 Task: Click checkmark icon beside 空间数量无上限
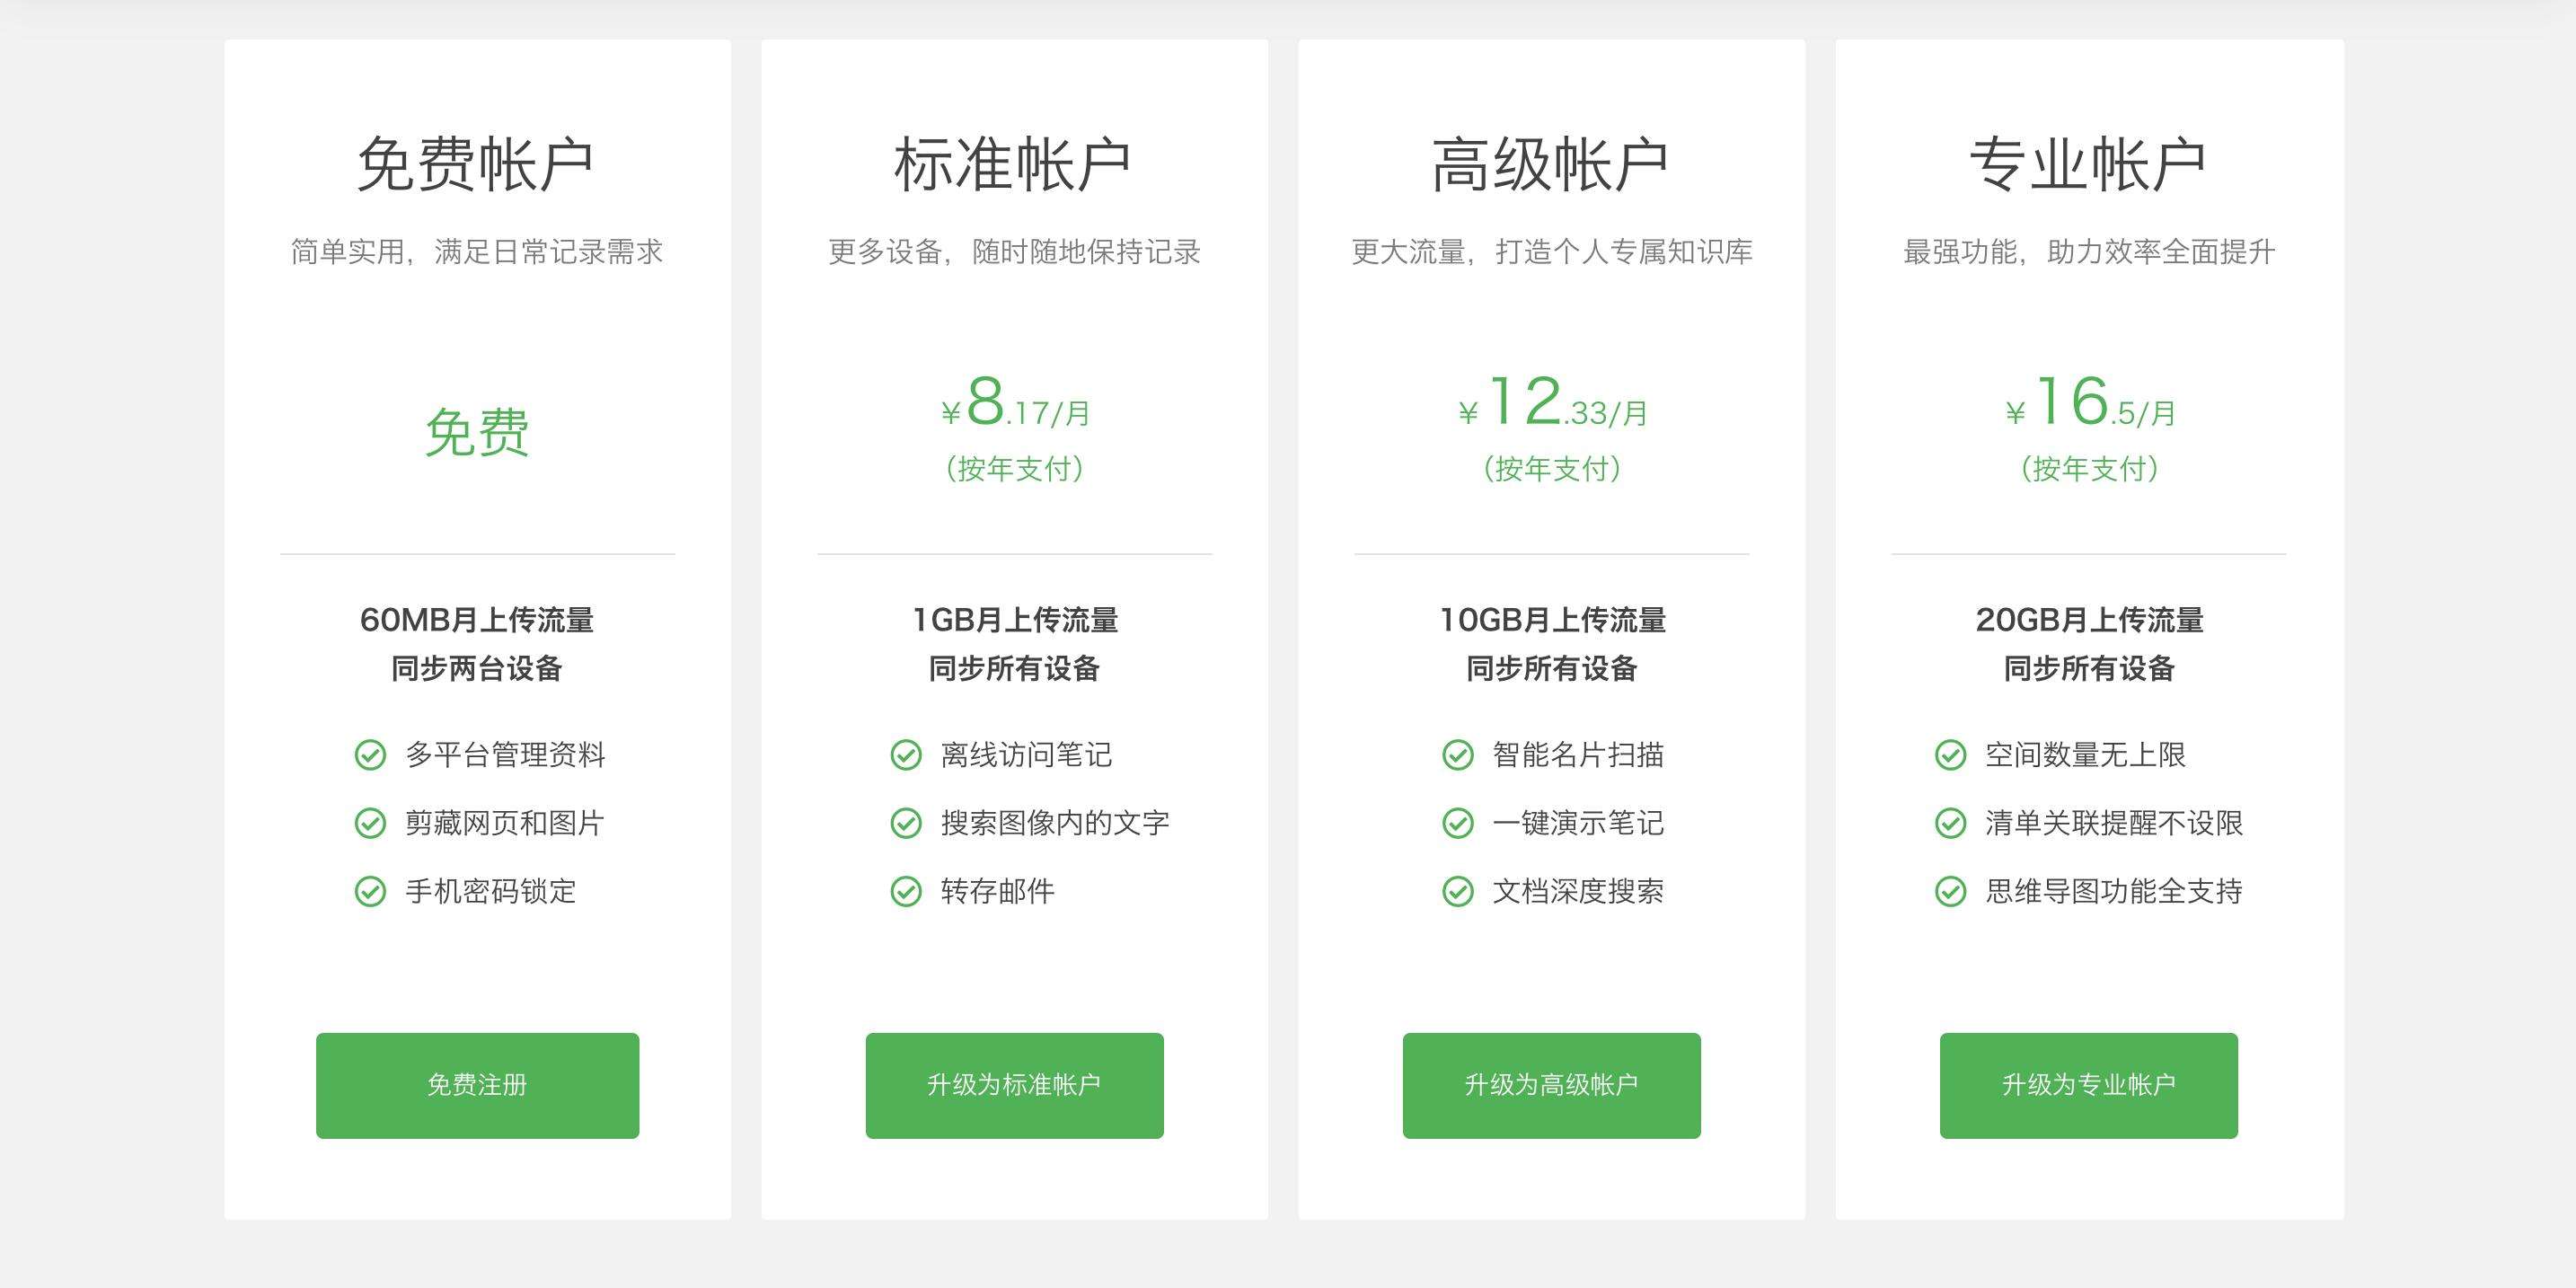[1950, 755]
